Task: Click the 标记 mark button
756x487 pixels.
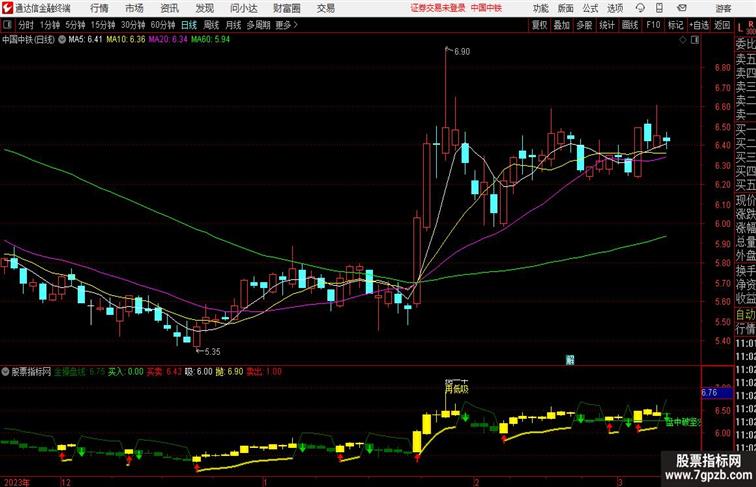Action: coord(675,25)
